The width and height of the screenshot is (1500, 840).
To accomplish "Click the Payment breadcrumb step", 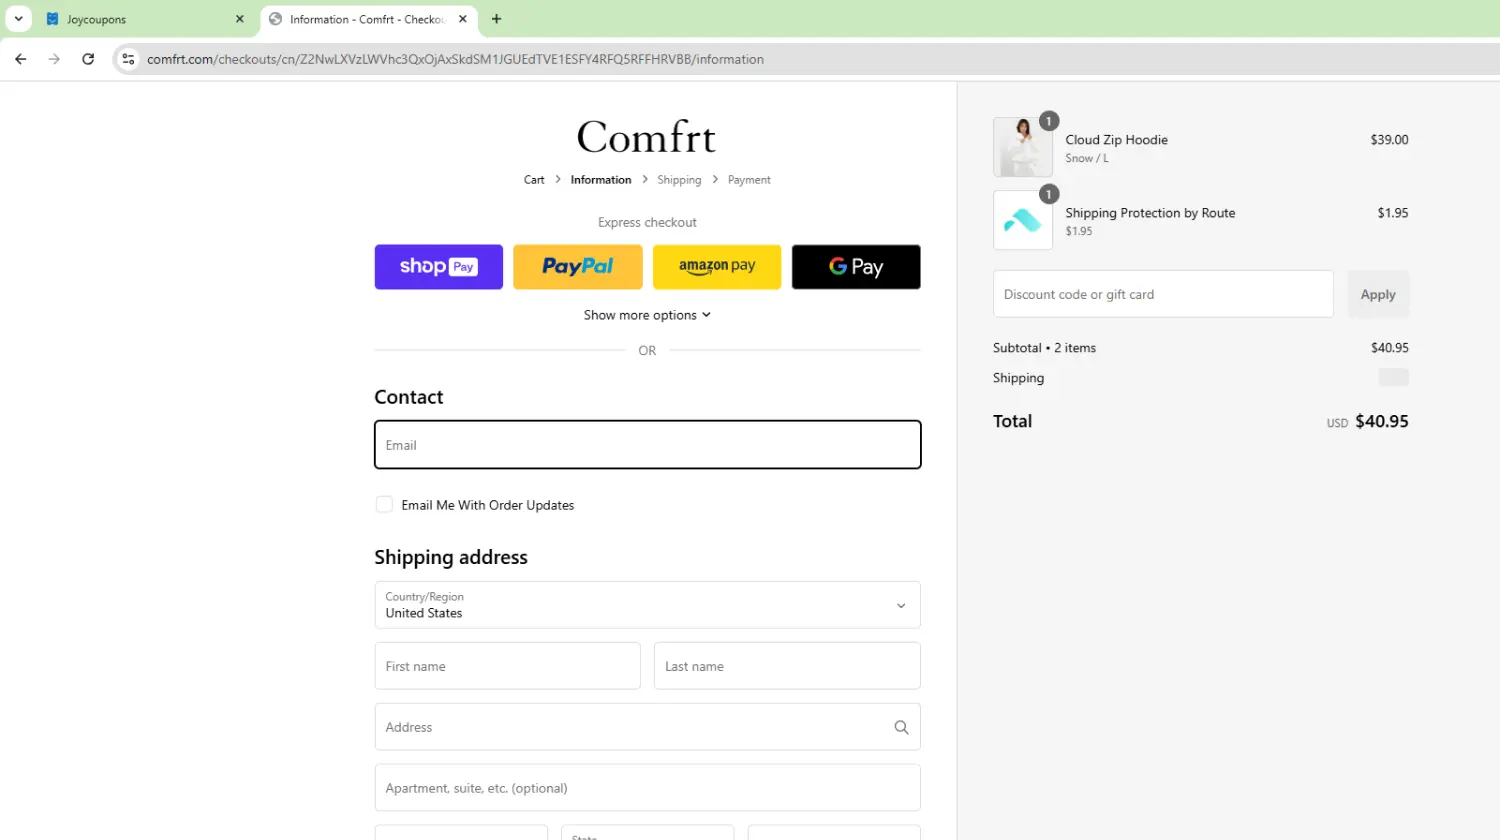I will coord(749,180).
